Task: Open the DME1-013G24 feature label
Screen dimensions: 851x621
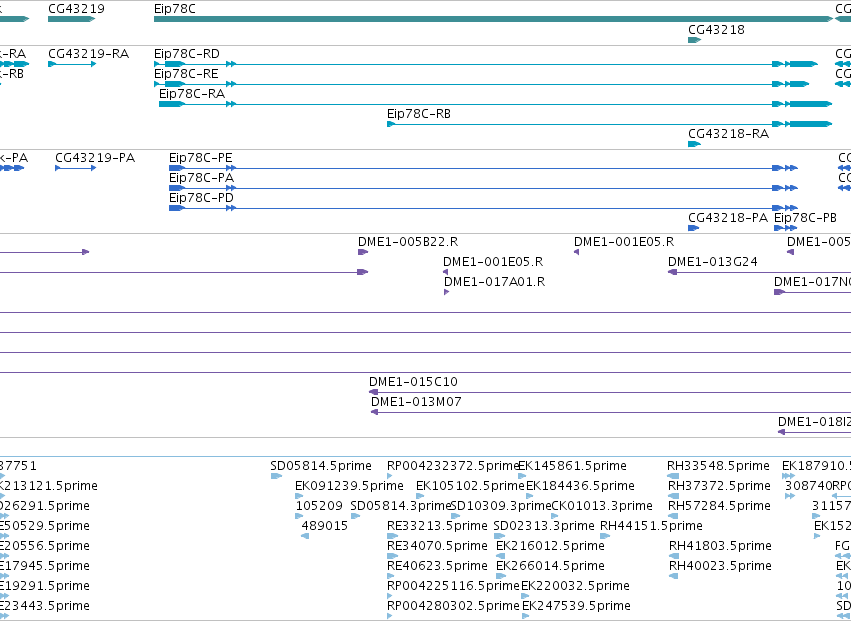Action: point(713,262)
